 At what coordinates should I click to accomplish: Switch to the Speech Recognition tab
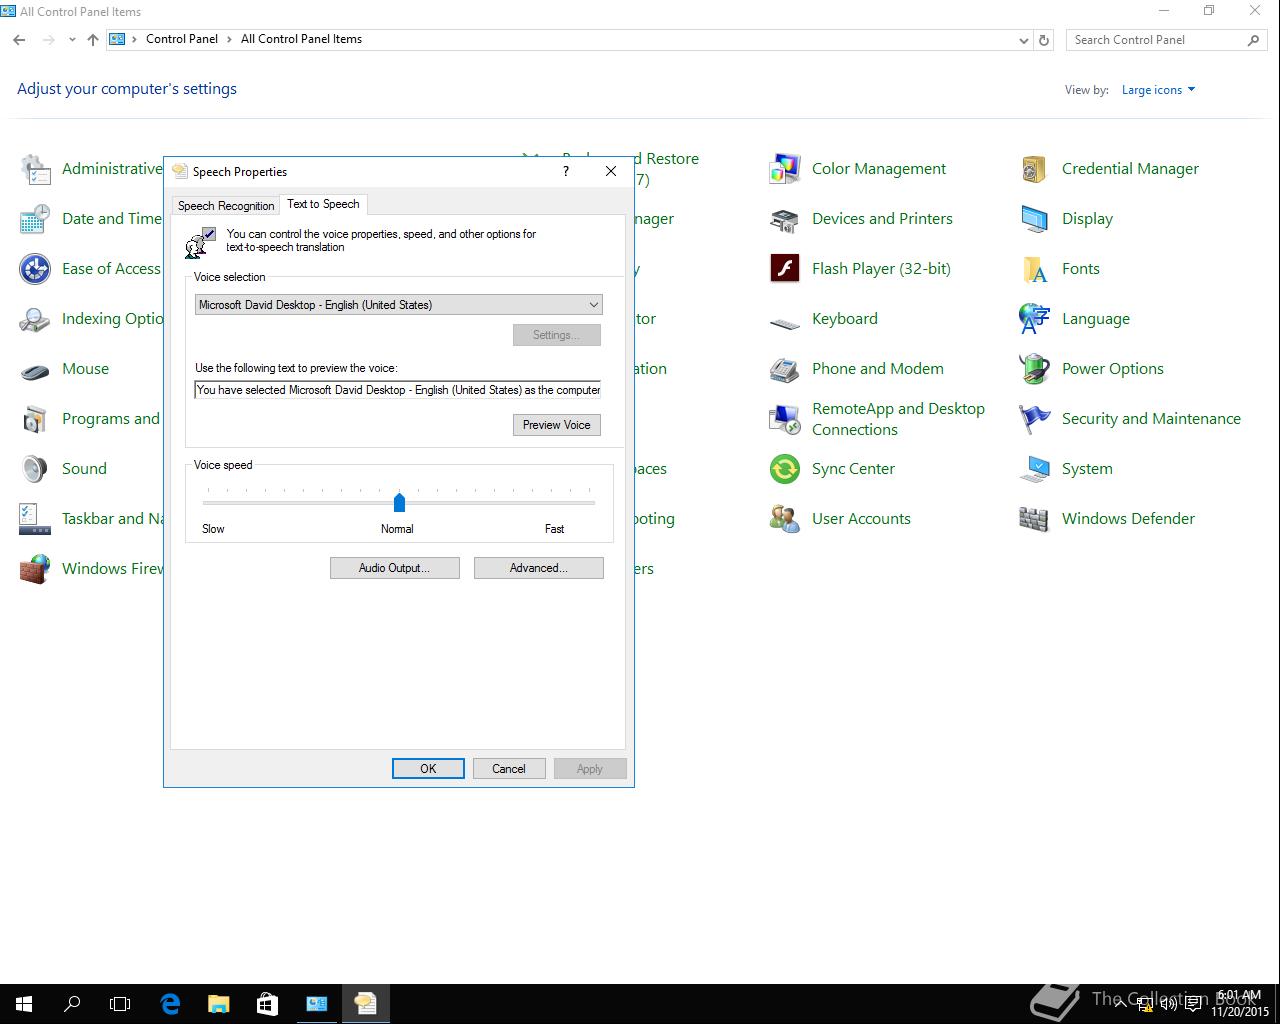tap(226, 206)
